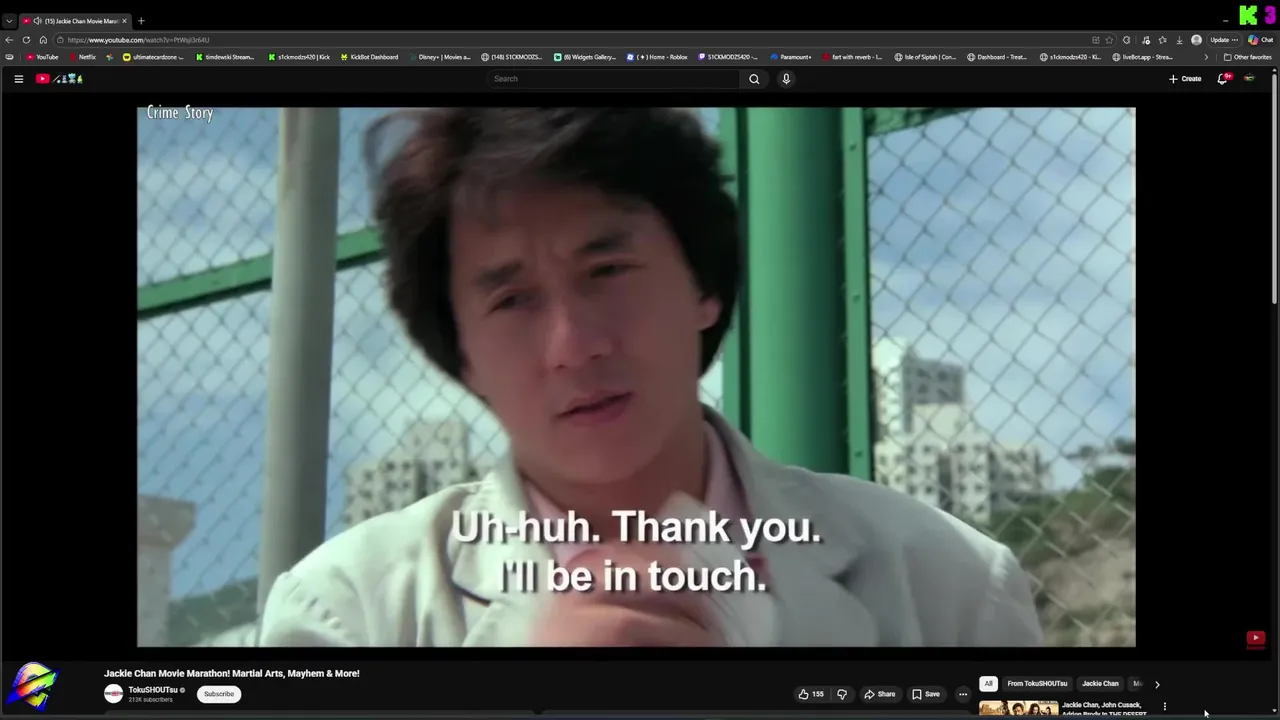Open the browser extensions icon
Image resolution: width=1280 pixels, height=720 pixels.
tap(1127, 40)
